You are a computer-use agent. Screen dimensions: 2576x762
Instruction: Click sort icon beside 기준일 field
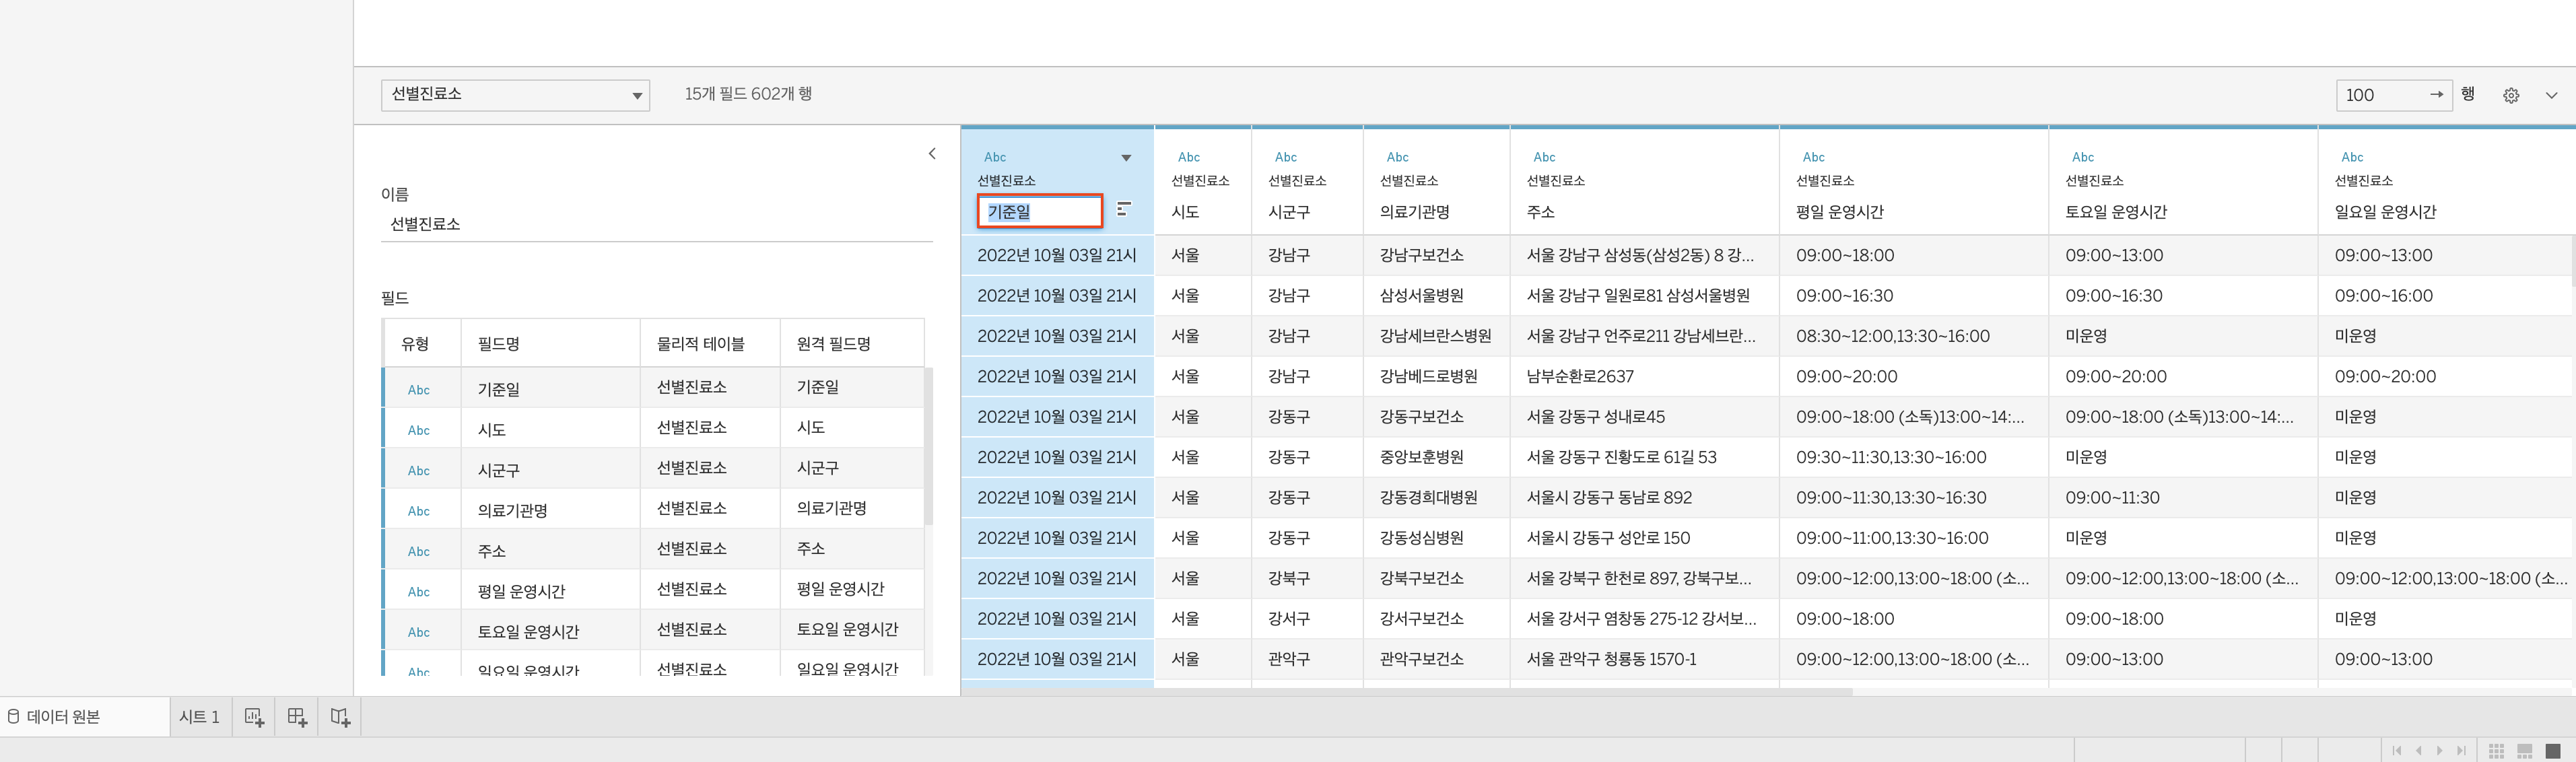click(x=1124, y=209)
